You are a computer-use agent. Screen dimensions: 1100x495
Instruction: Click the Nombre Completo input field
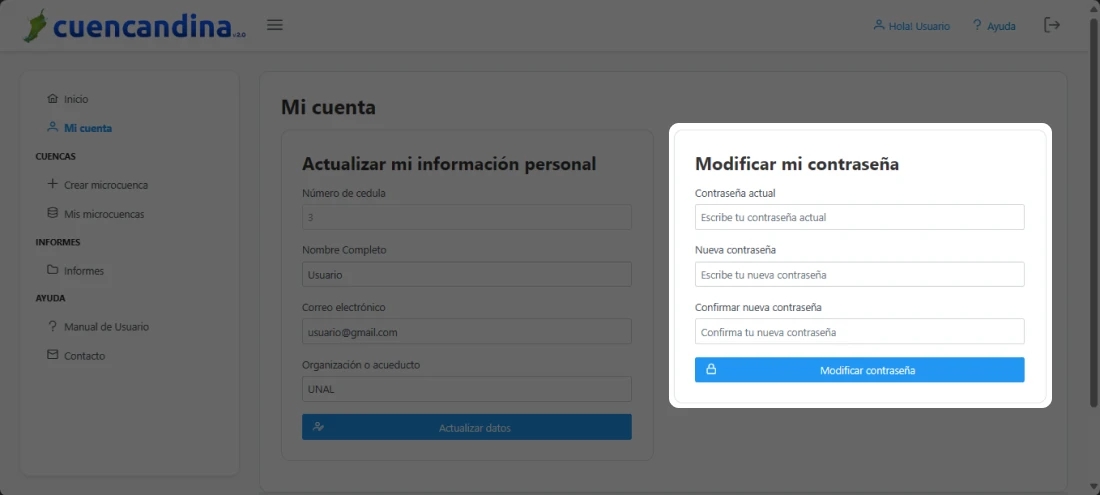pyautogui.click(x=466, y=274)
